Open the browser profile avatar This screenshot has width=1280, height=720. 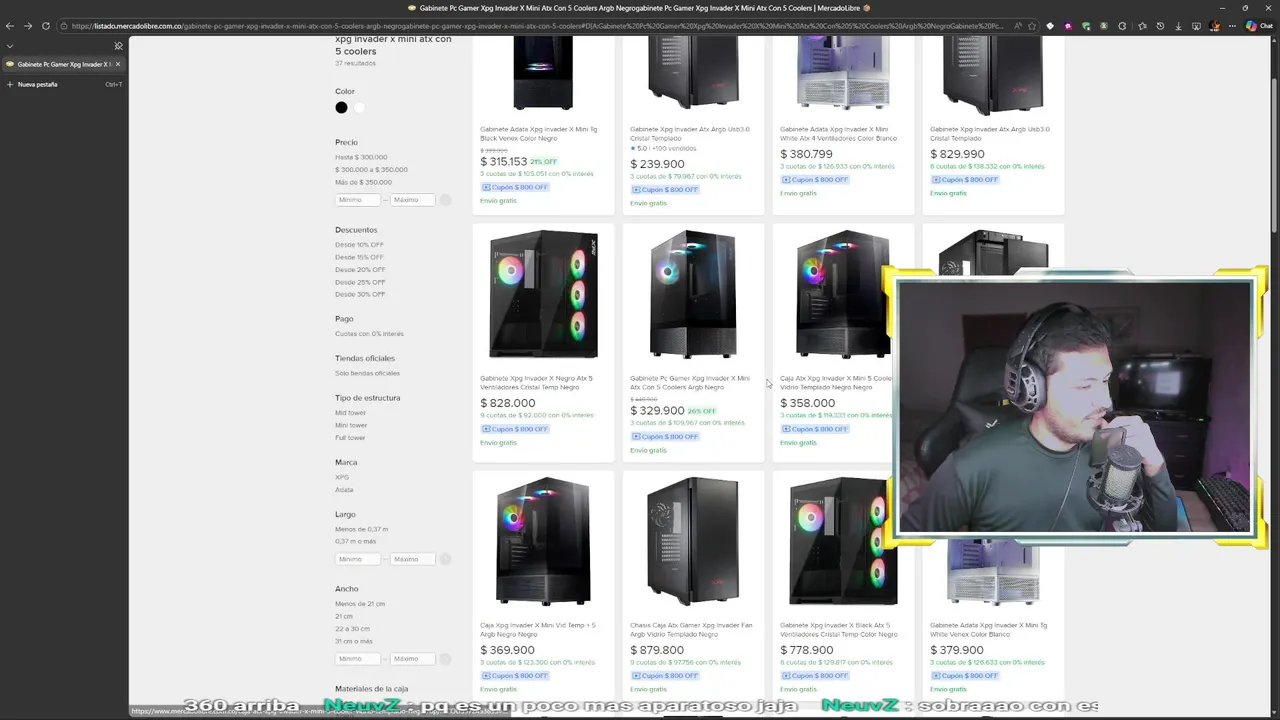[x=1215, y=26]
